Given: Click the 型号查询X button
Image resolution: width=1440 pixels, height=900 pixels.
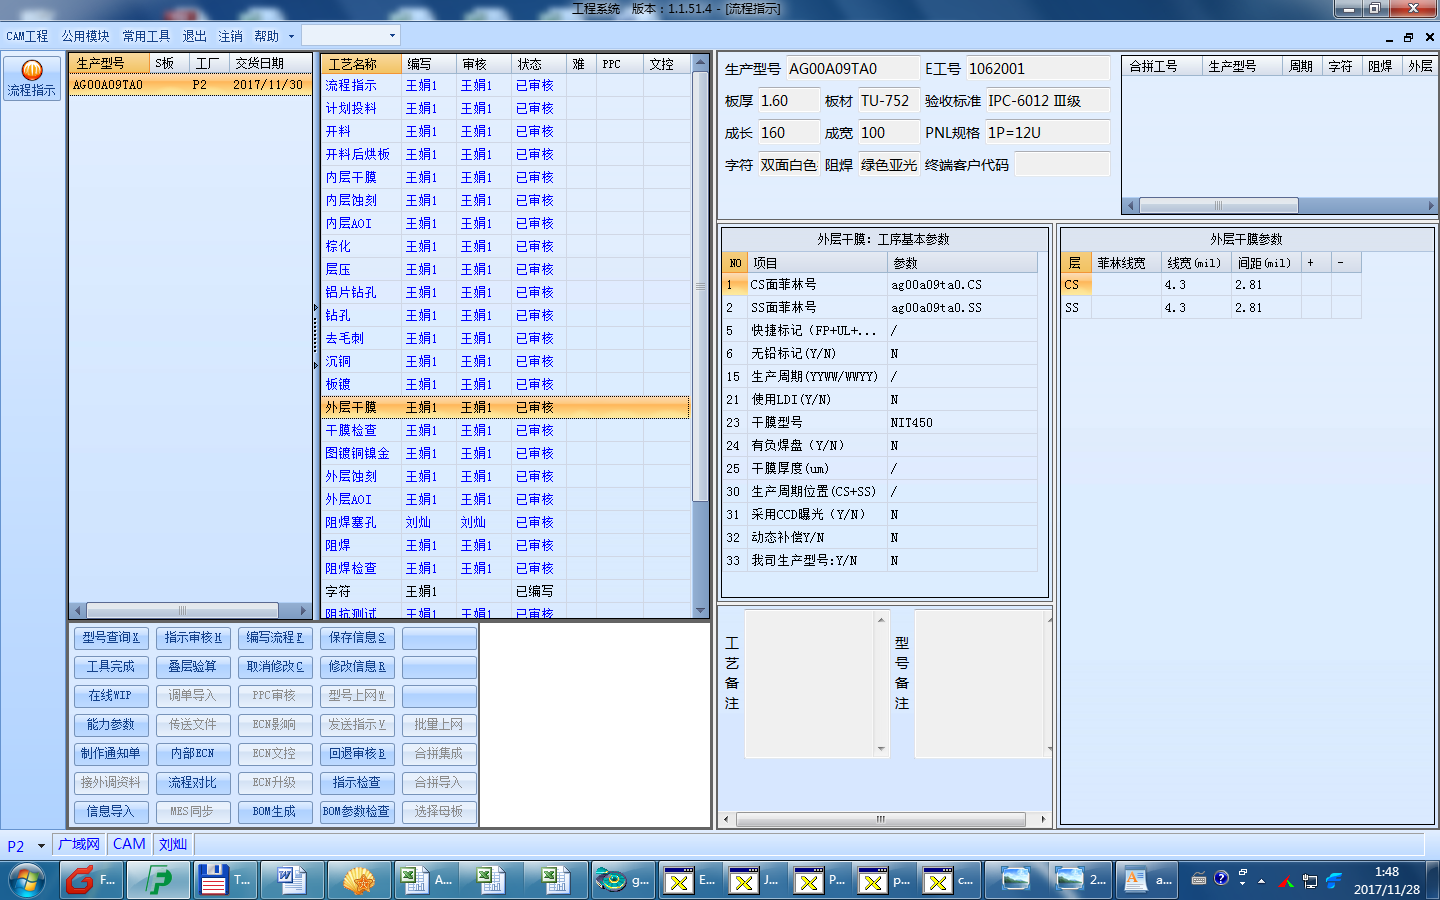Looking at the screenshot, I should [110, 638].
